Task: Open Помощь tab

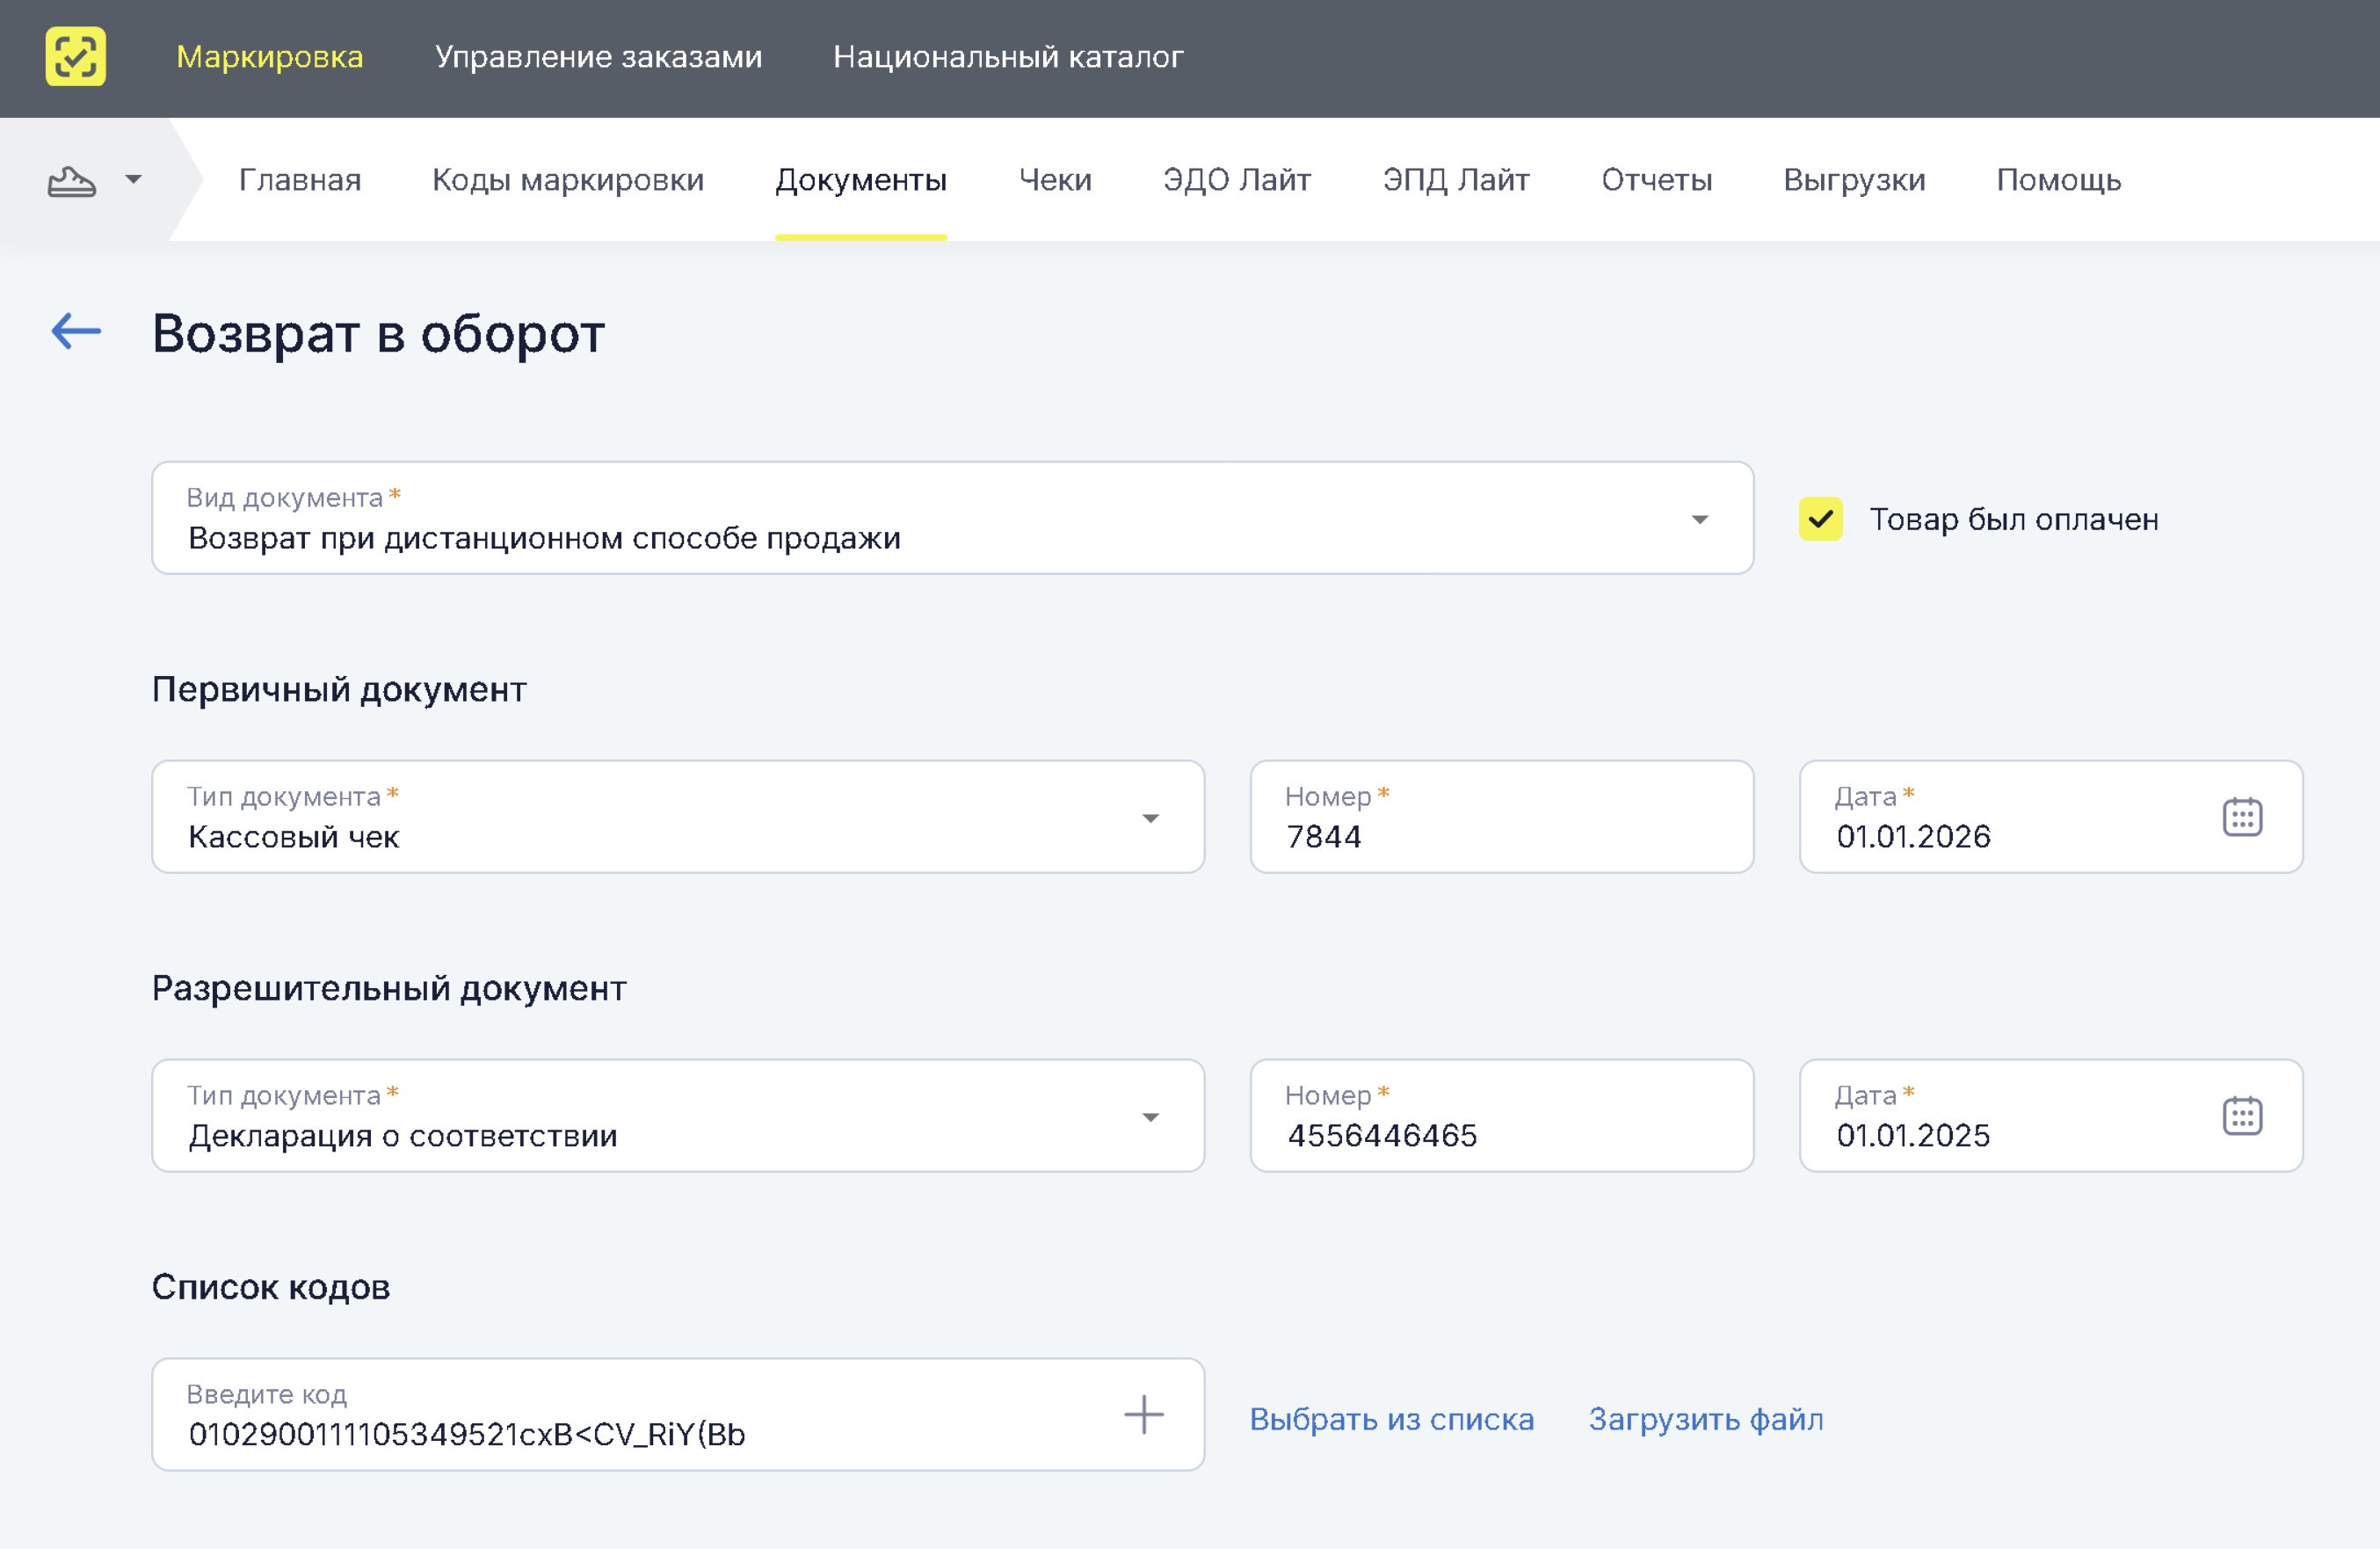Action: 2059,180
